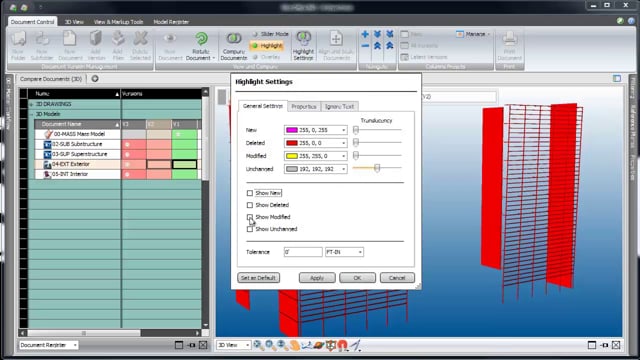Switch to the 3D View ribbon tab
The width and height of the screenshot is (640, 360).
pyautogui.click(x=74, y=22)
